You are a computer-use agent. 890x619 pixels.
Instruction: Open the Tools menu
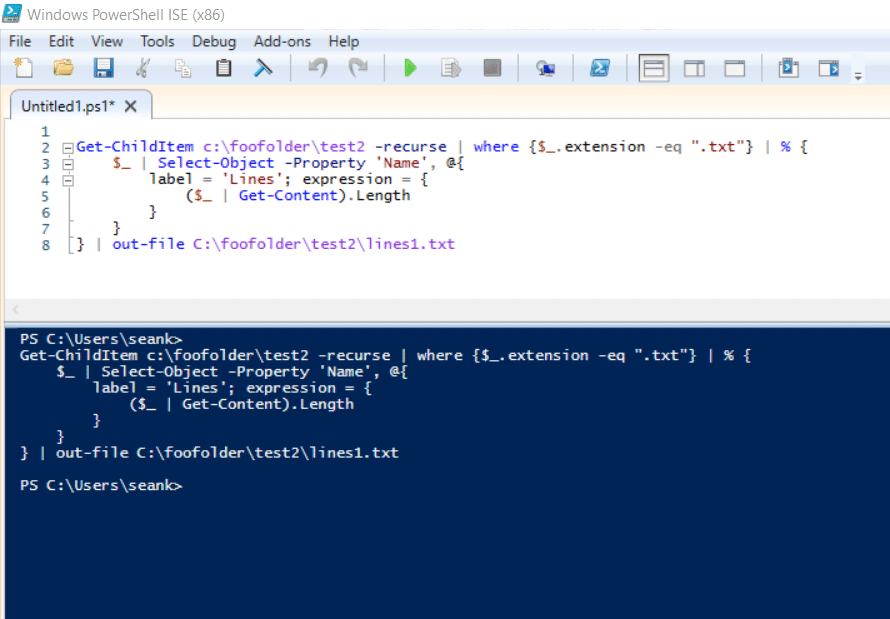[x=157, y=41]
